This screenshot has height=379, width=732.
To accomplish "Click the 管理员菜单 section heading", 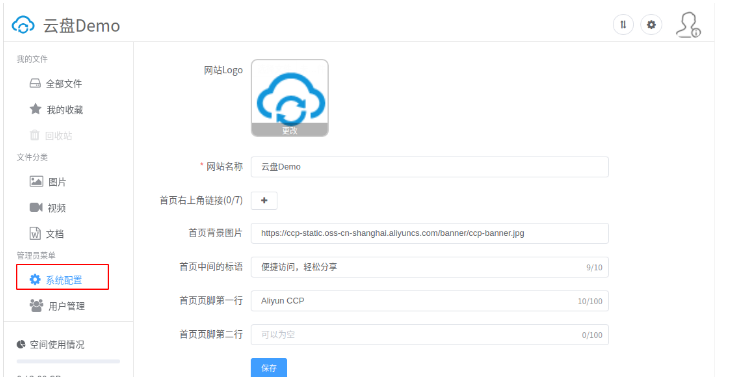I will (36, 255).
